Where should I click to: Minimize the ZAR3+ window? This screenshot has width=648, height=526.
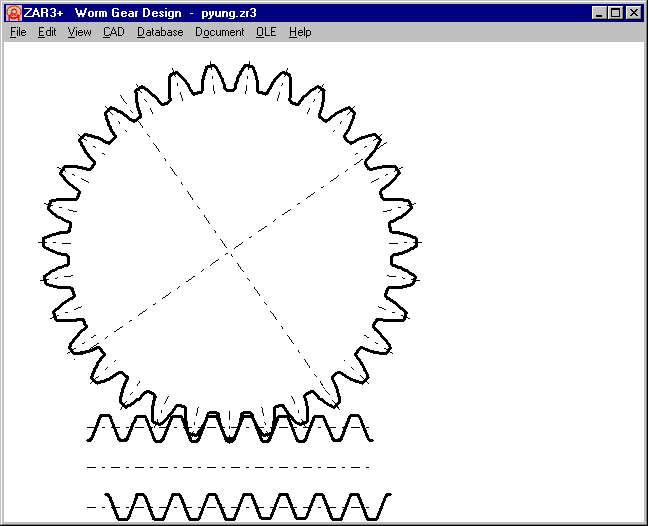[x=599, y=13]
